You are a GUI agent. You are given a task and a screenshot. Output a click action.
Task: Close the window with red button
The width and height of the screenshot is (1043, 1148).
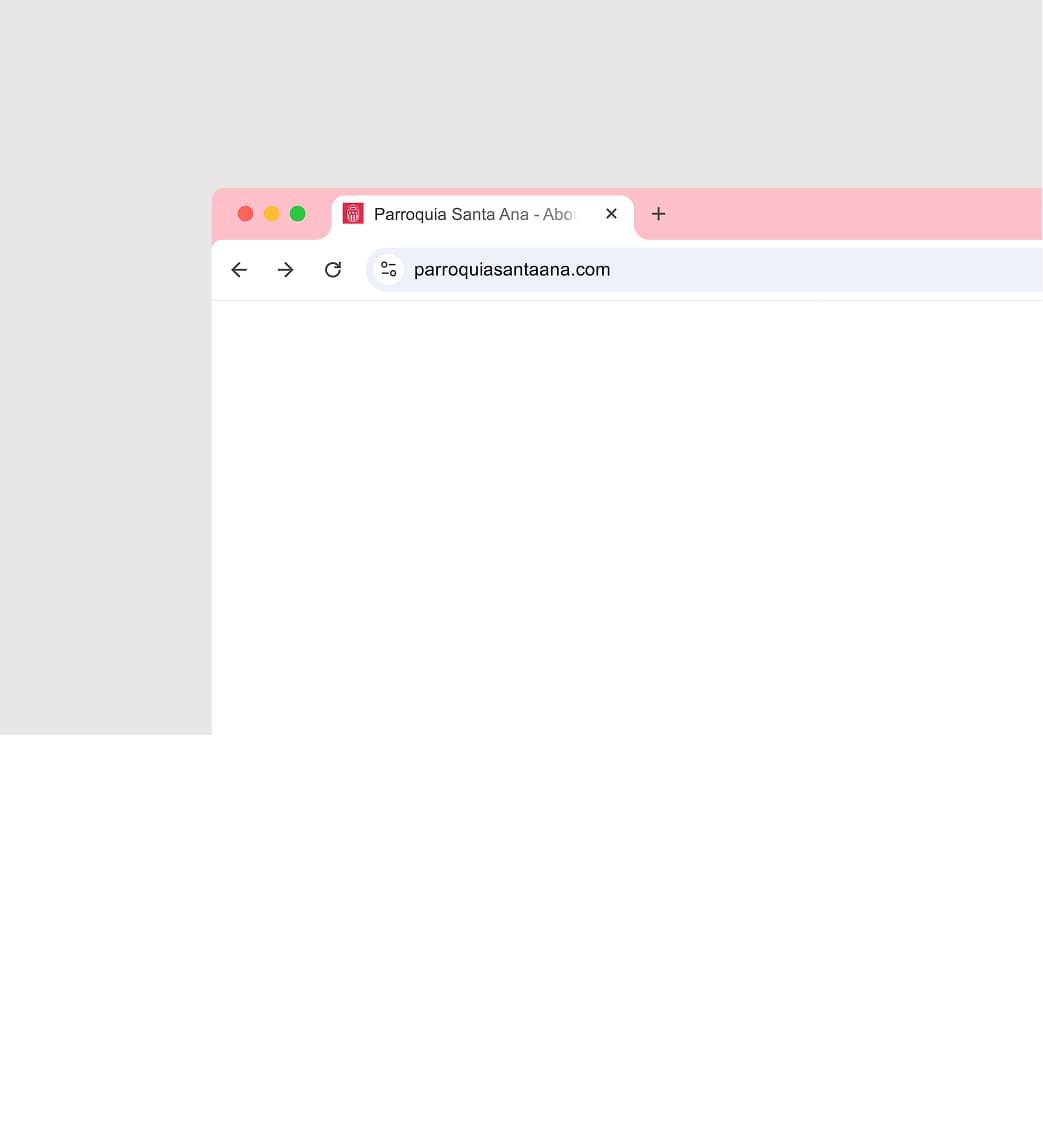pyautogui.click(x=245, y=214)
